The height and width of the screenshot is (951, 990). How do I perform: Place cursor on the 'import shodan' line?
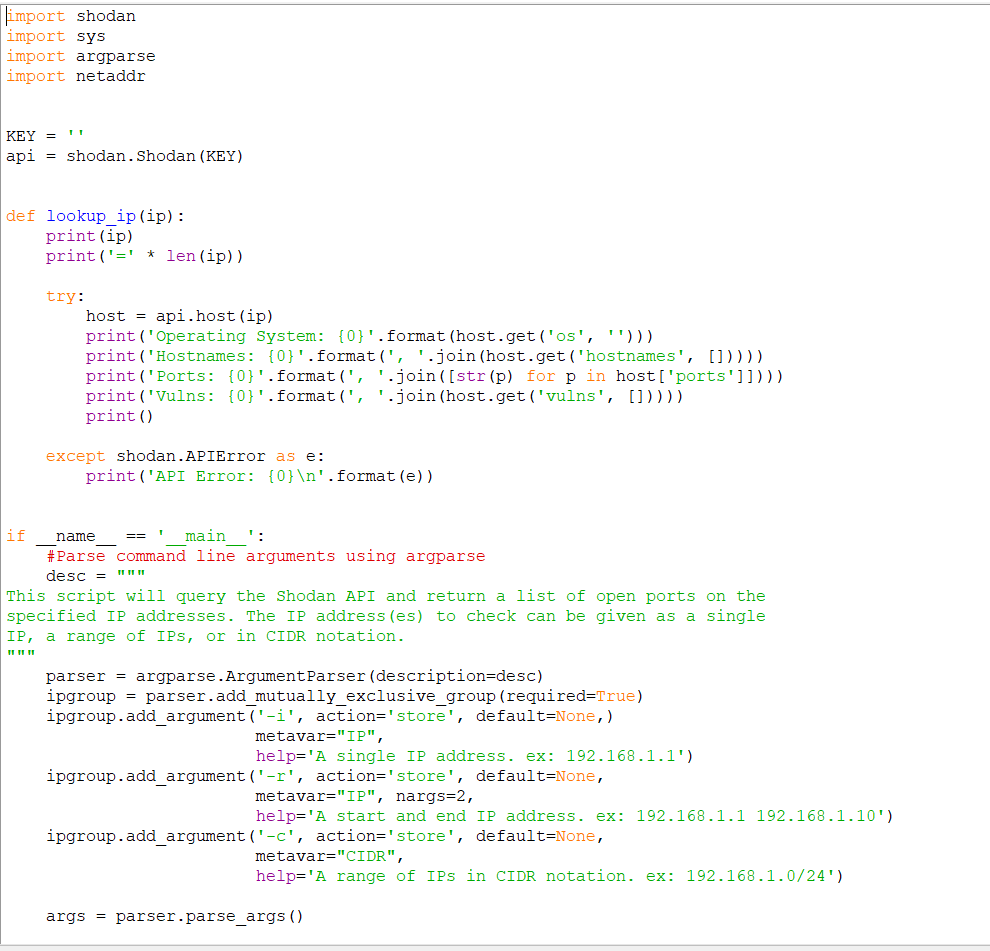click(70, 15)
